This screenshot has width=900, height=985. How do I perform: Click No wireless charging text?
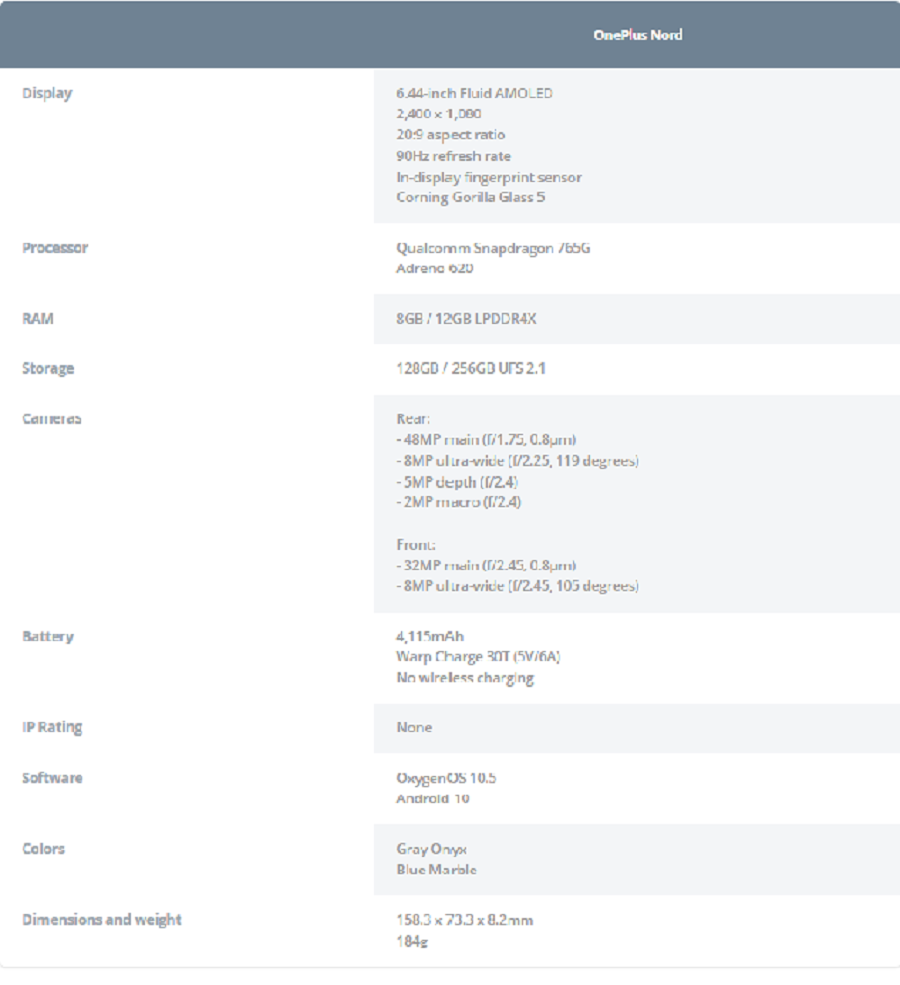coord(465,678)
